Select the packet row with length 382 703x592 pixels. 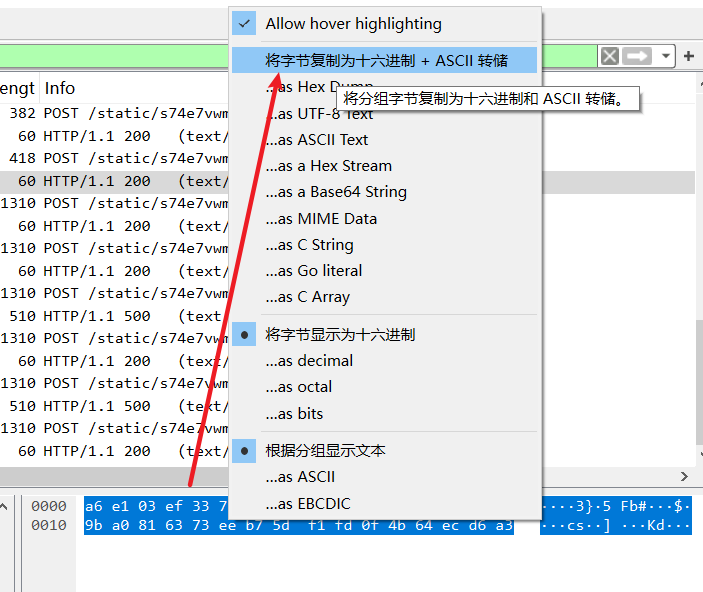114,113
